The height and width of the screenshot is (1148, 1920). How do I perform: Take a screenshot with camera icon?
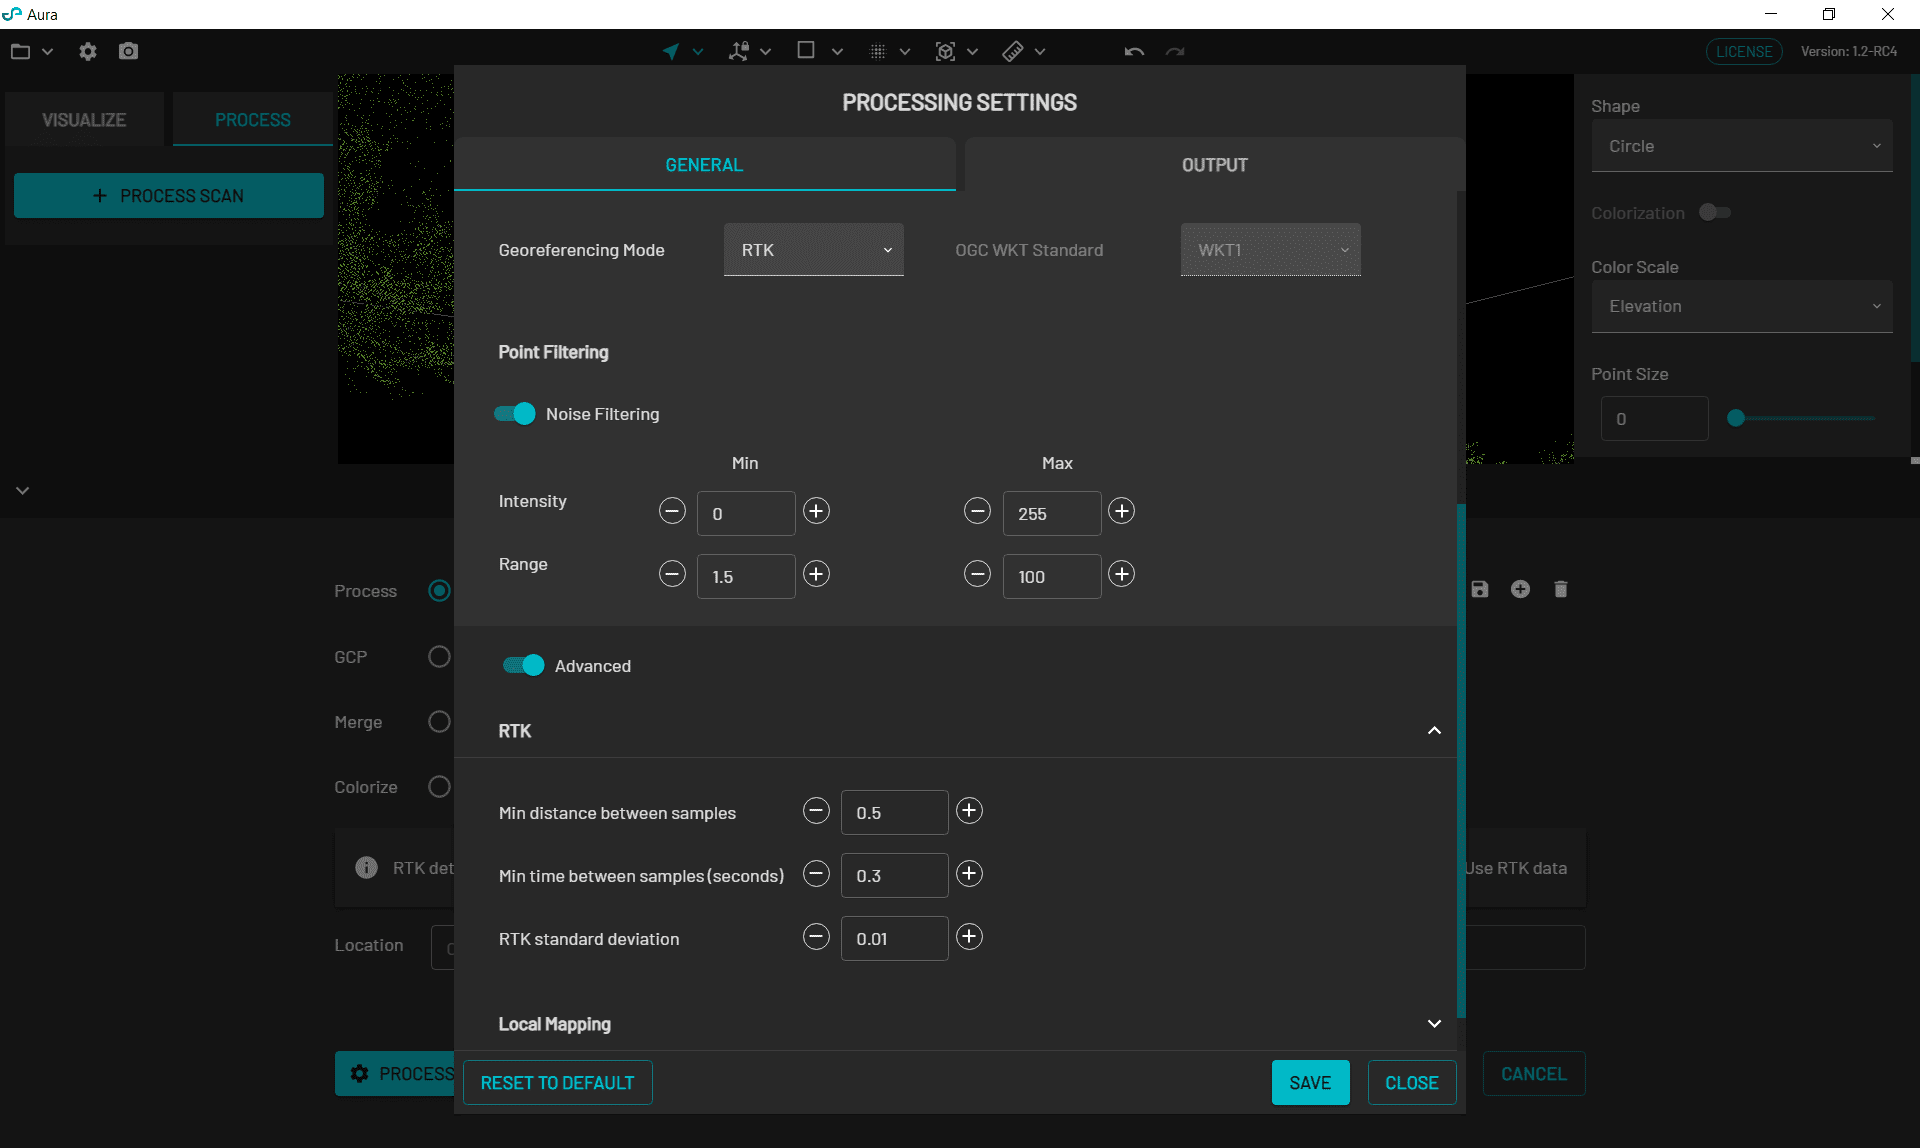[x=128, y=51]
